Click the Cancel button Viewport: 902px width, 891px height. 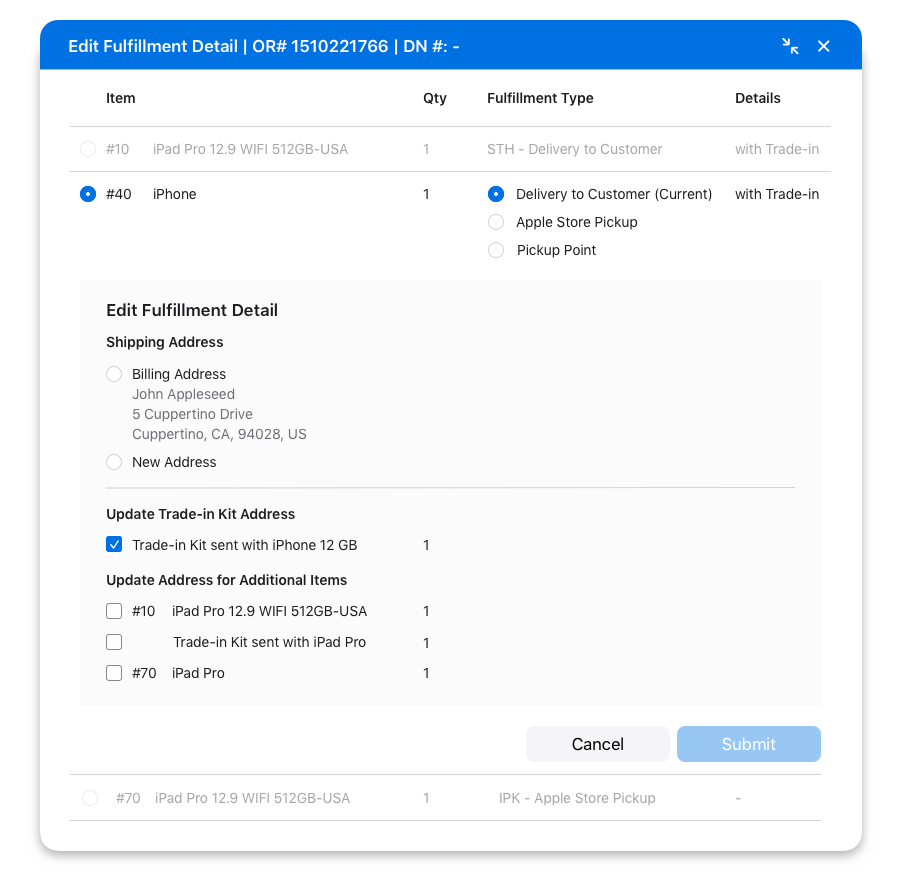(598, 744)
